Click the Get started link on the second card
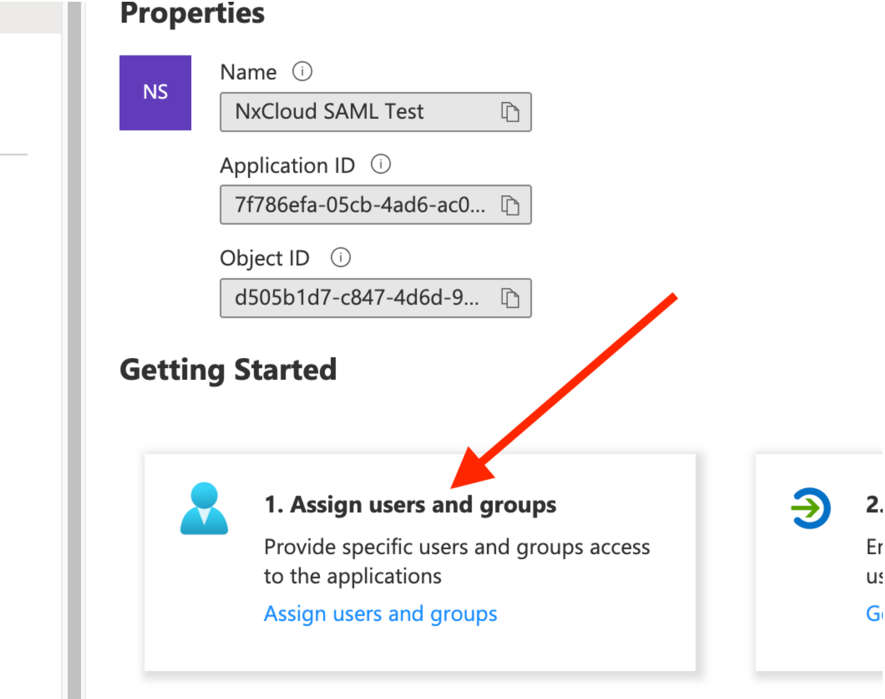The image size is (885, 699). (875, 613)
